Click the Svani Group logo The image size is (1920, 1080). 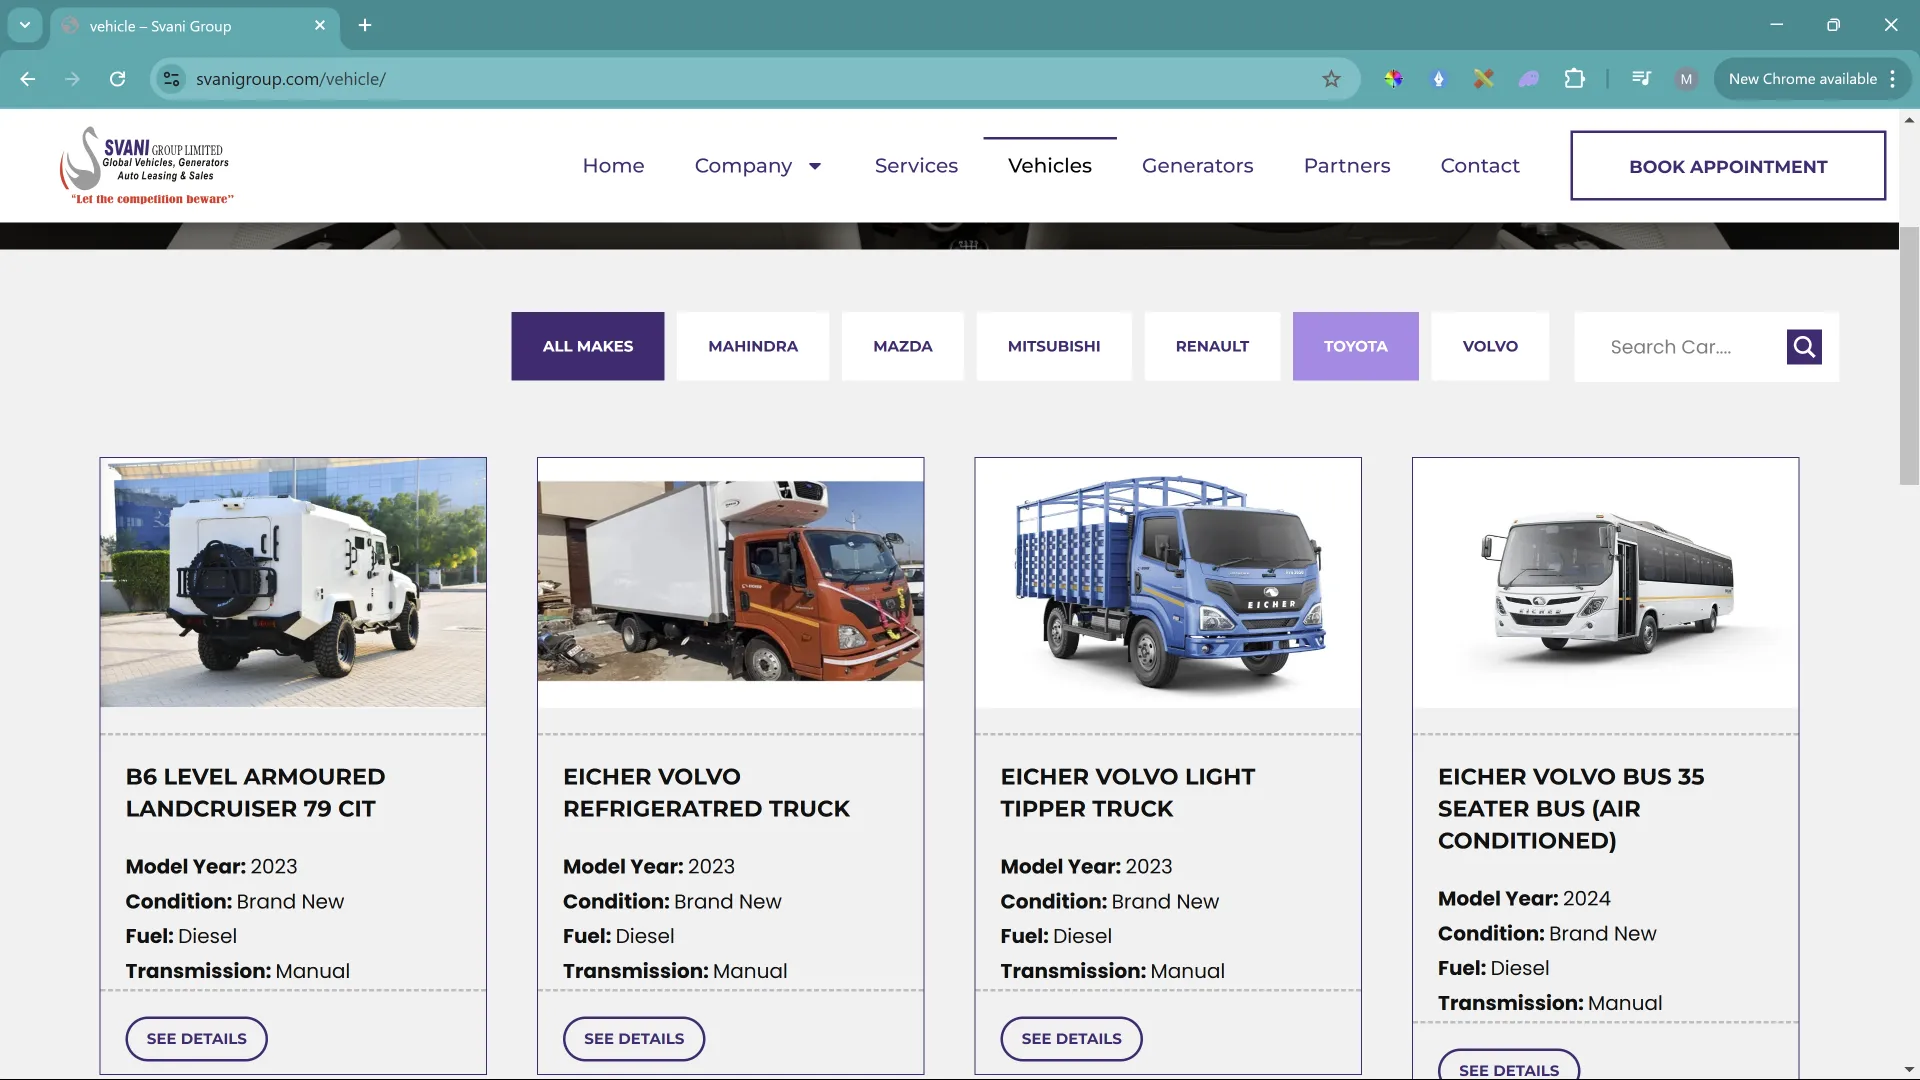[147, 166]
